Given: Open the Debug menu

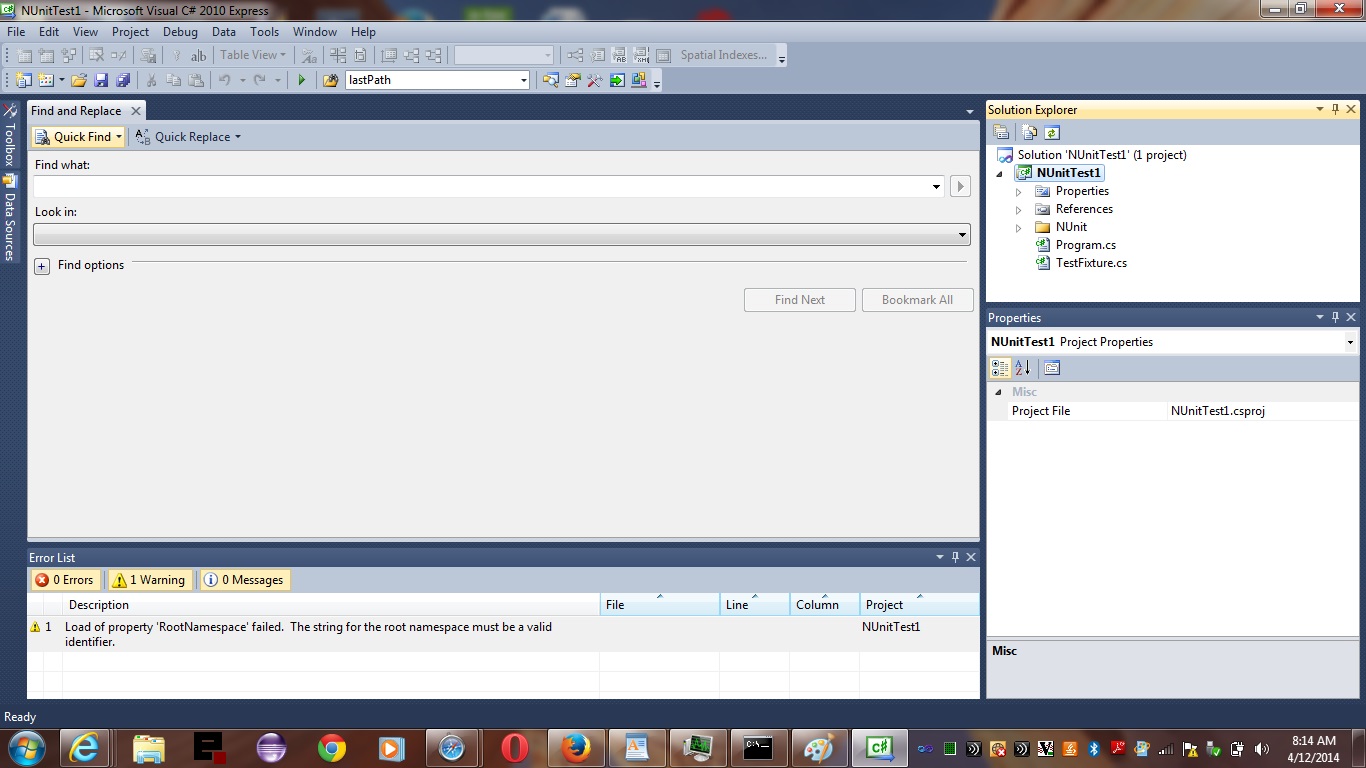Looking at the screenshot, I should click(x=180, y=32).
